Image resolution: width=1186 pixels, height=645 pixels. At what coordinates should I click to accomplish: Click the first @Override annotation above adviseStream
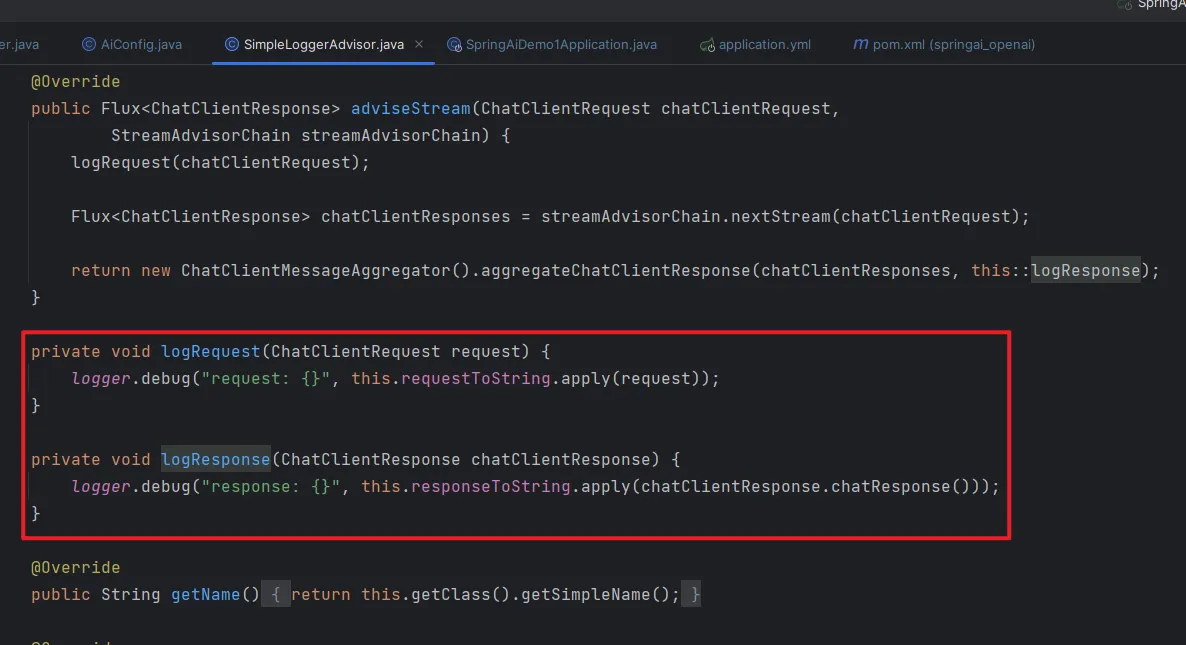(x=76, y=82)
